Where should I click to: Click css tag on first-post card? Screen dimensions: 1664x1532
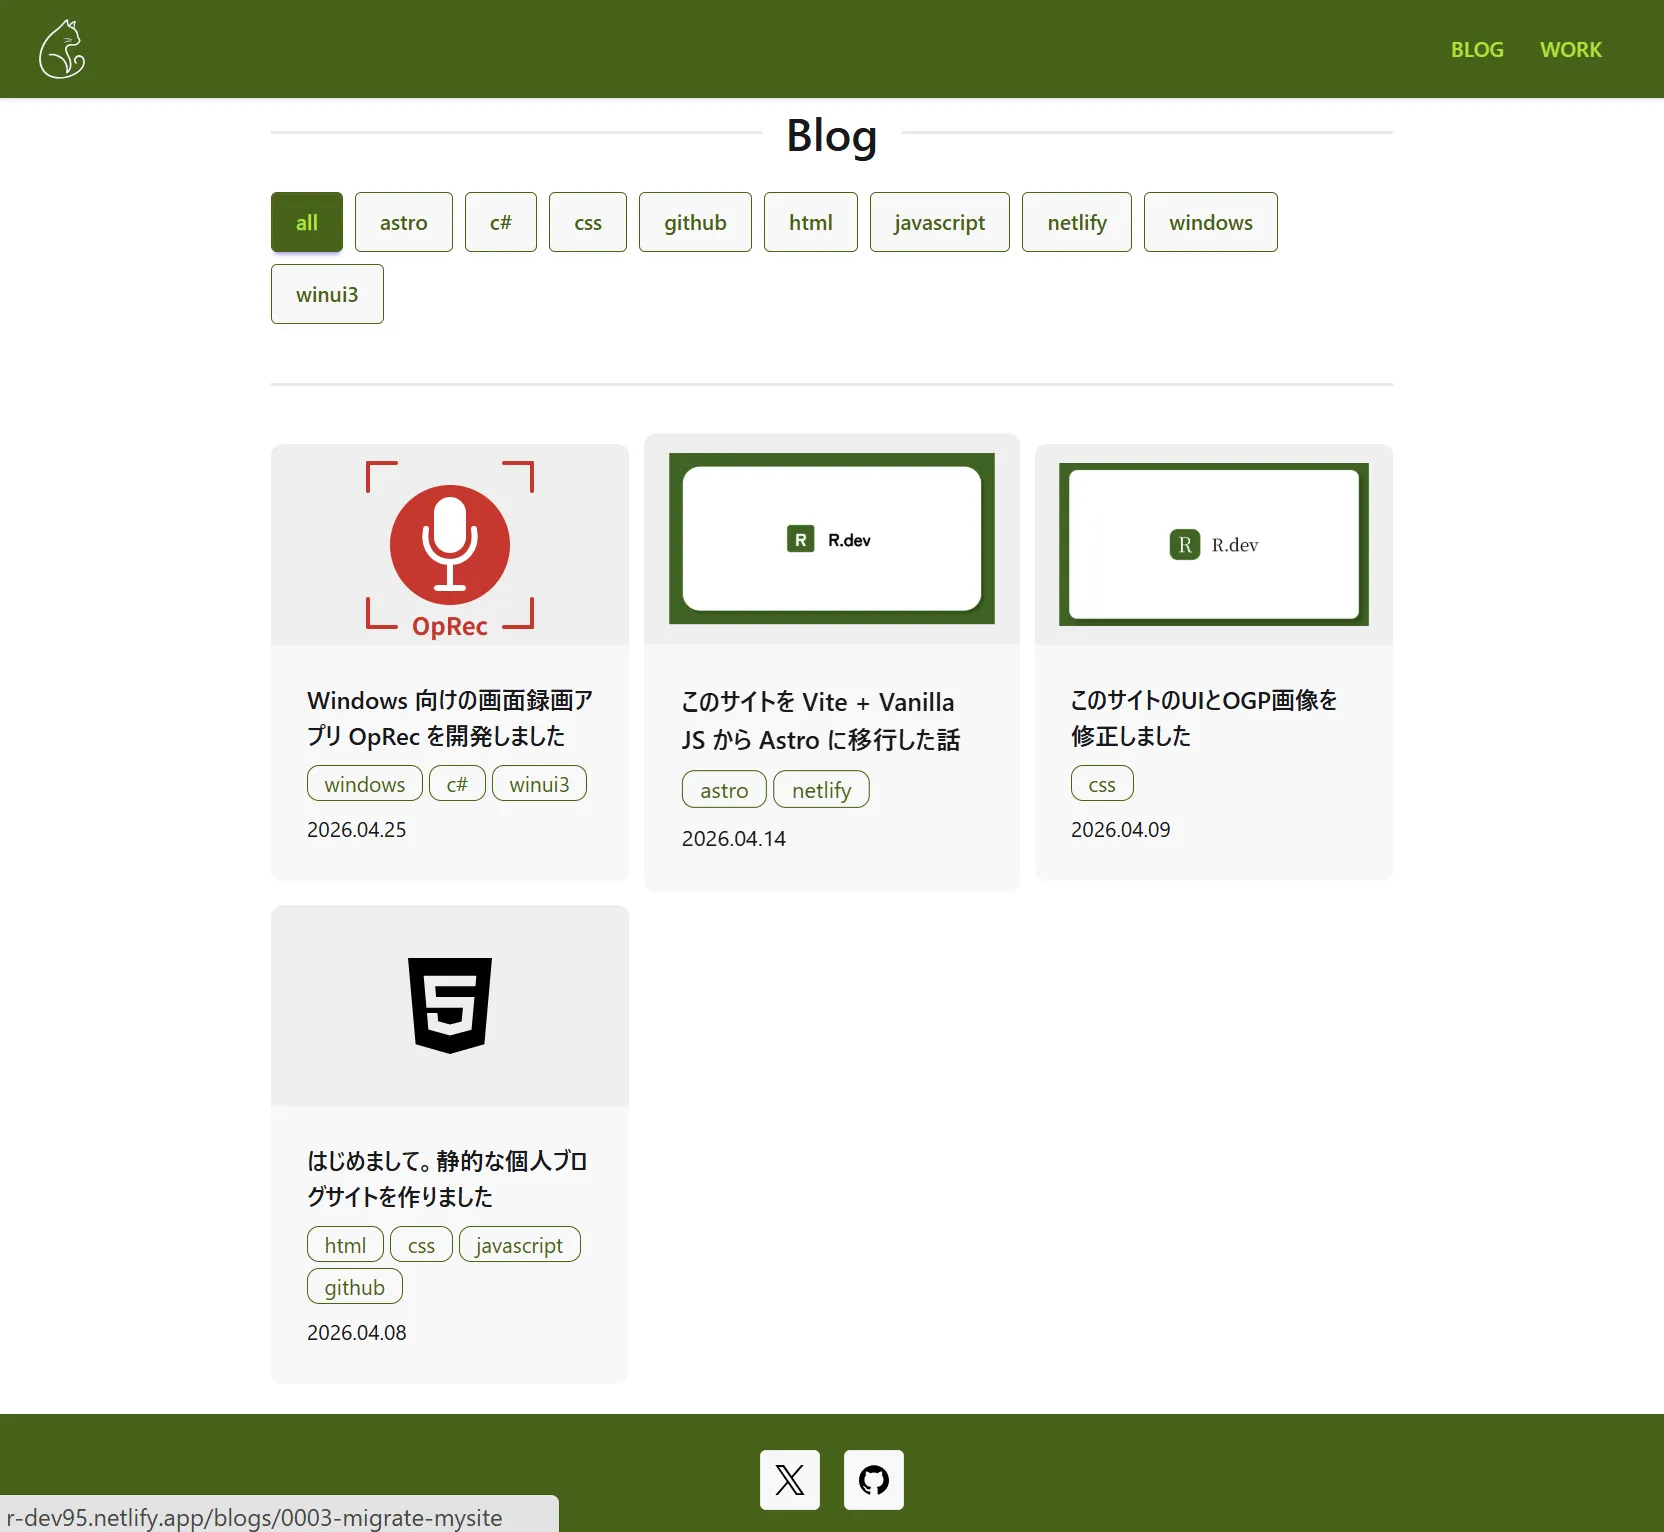coord(421,1245)
